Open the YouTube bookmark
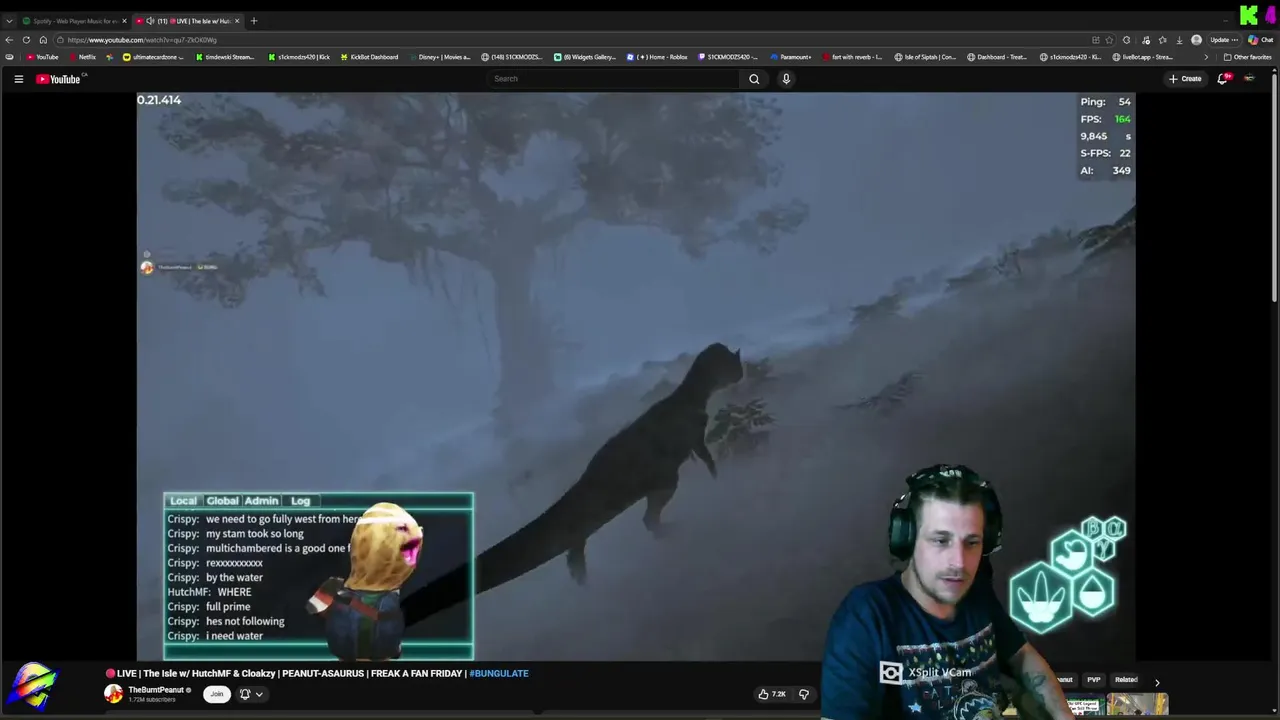 point(42,57)
